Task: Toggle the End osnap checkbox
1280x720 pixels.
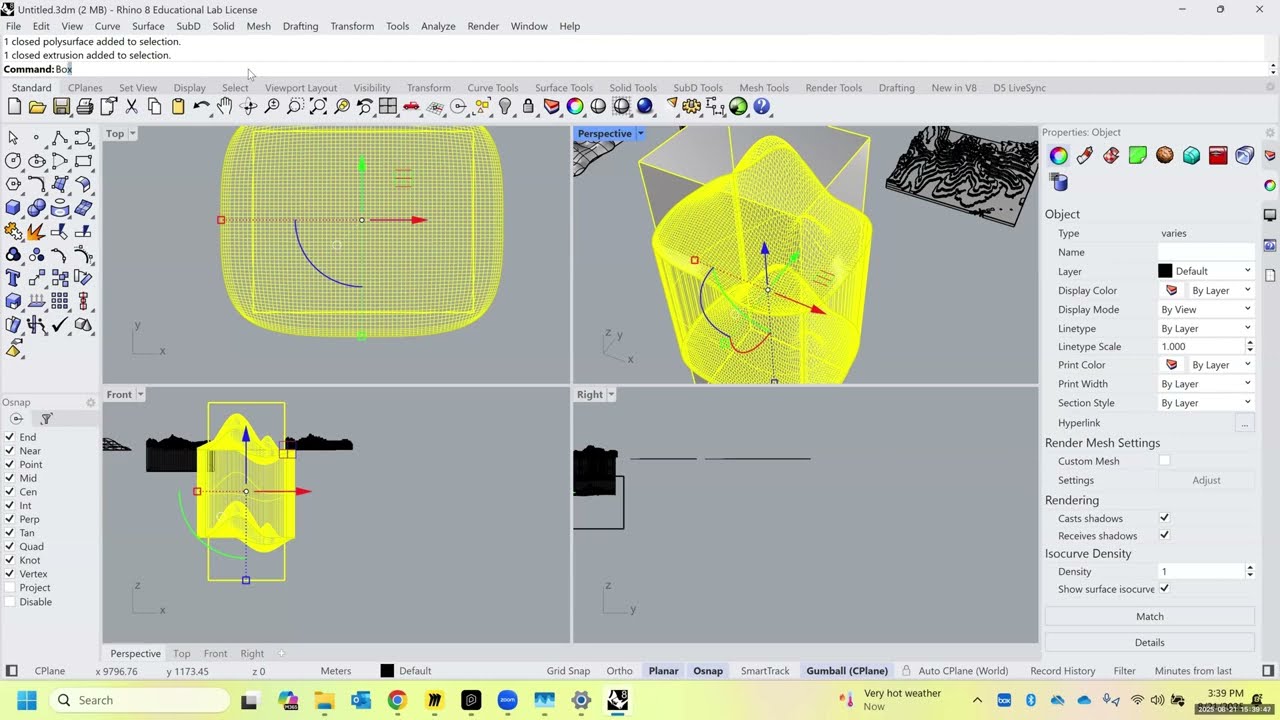Action: pyautogui.click(x=10, y=437)
